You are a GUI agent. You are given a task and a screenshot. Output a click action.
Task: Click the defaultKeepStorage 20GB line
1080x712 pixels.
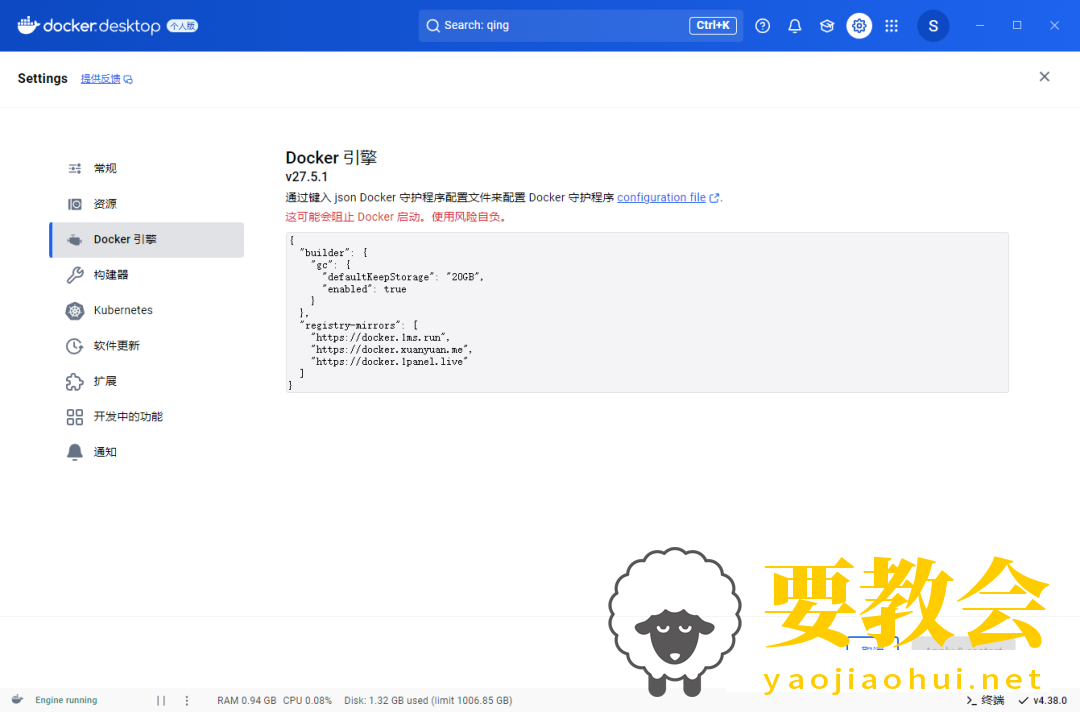coord(403,277)
